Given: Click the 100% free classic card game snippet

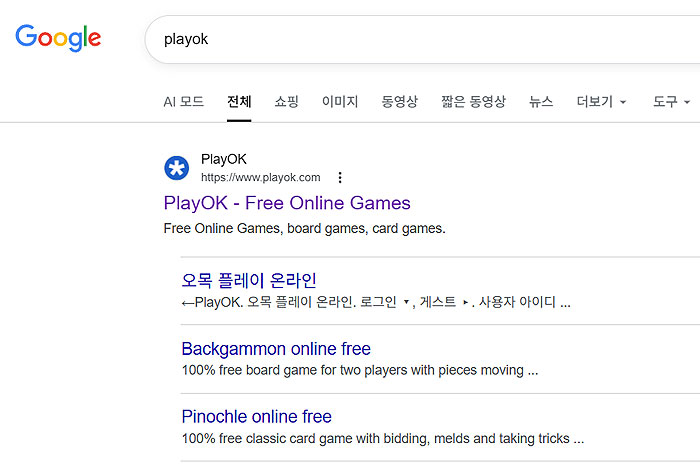Looking at the screenshot, I should (x=383, y=439).
